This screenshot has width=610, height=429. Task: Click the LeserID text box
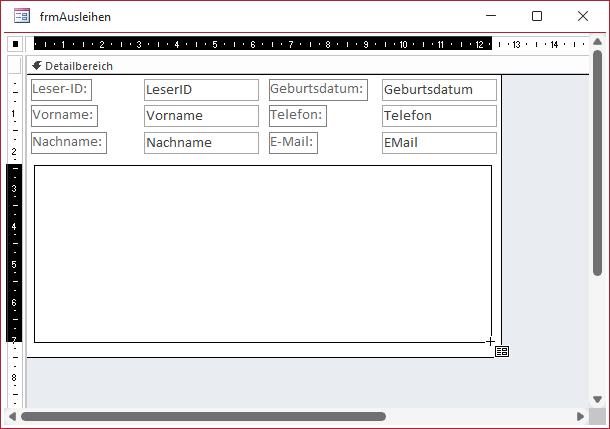(x=201, y=90)
